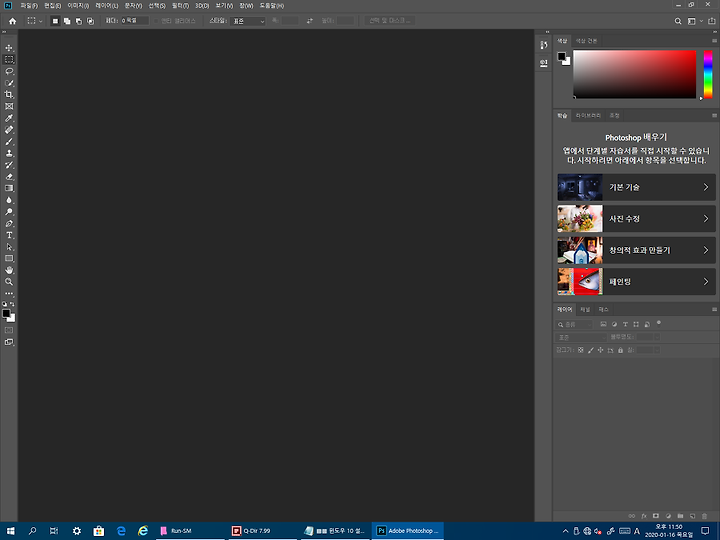
Task: Click the search magnifier icon at top right
Action: point(678,21)
